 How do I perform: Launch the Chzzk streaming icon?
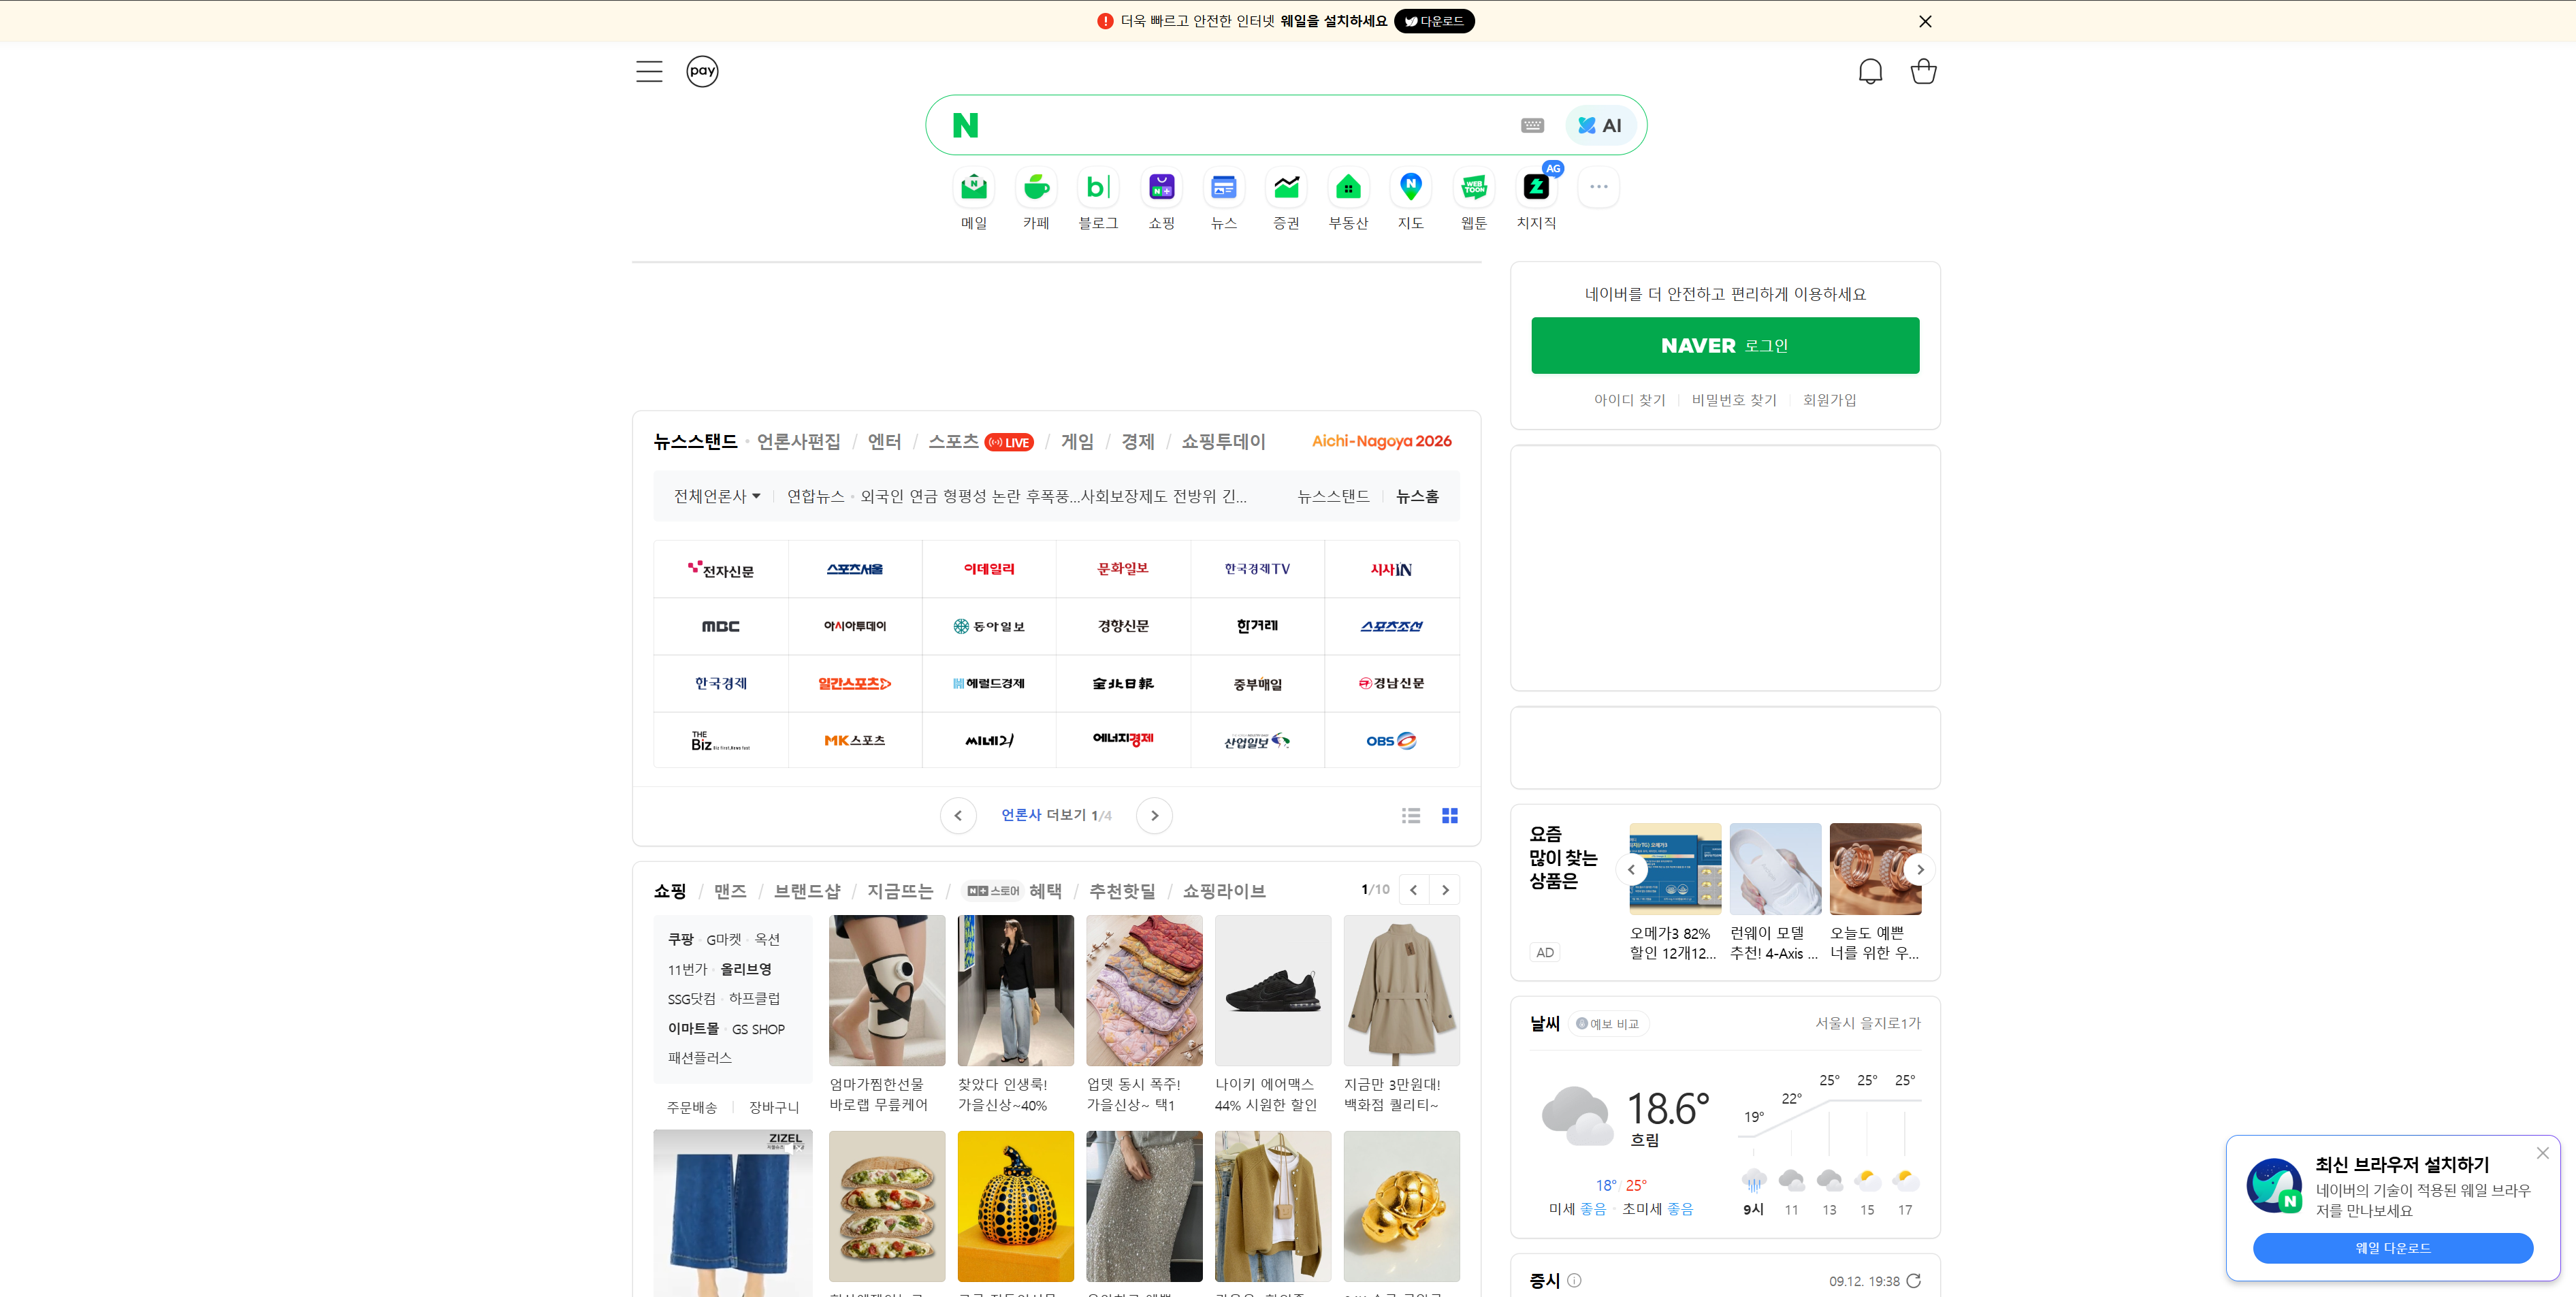tap(1536, 187)
